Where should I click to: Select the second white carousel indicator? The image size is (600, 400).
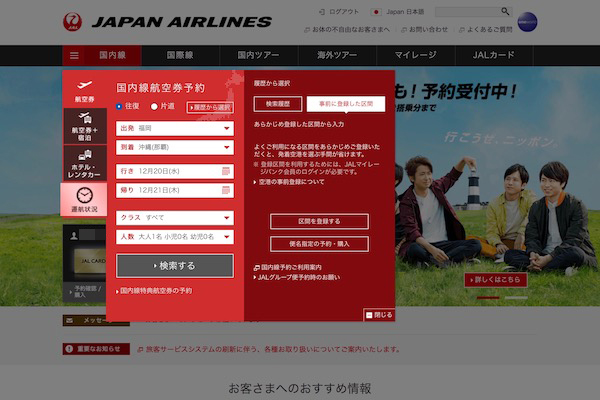point(516,297)
